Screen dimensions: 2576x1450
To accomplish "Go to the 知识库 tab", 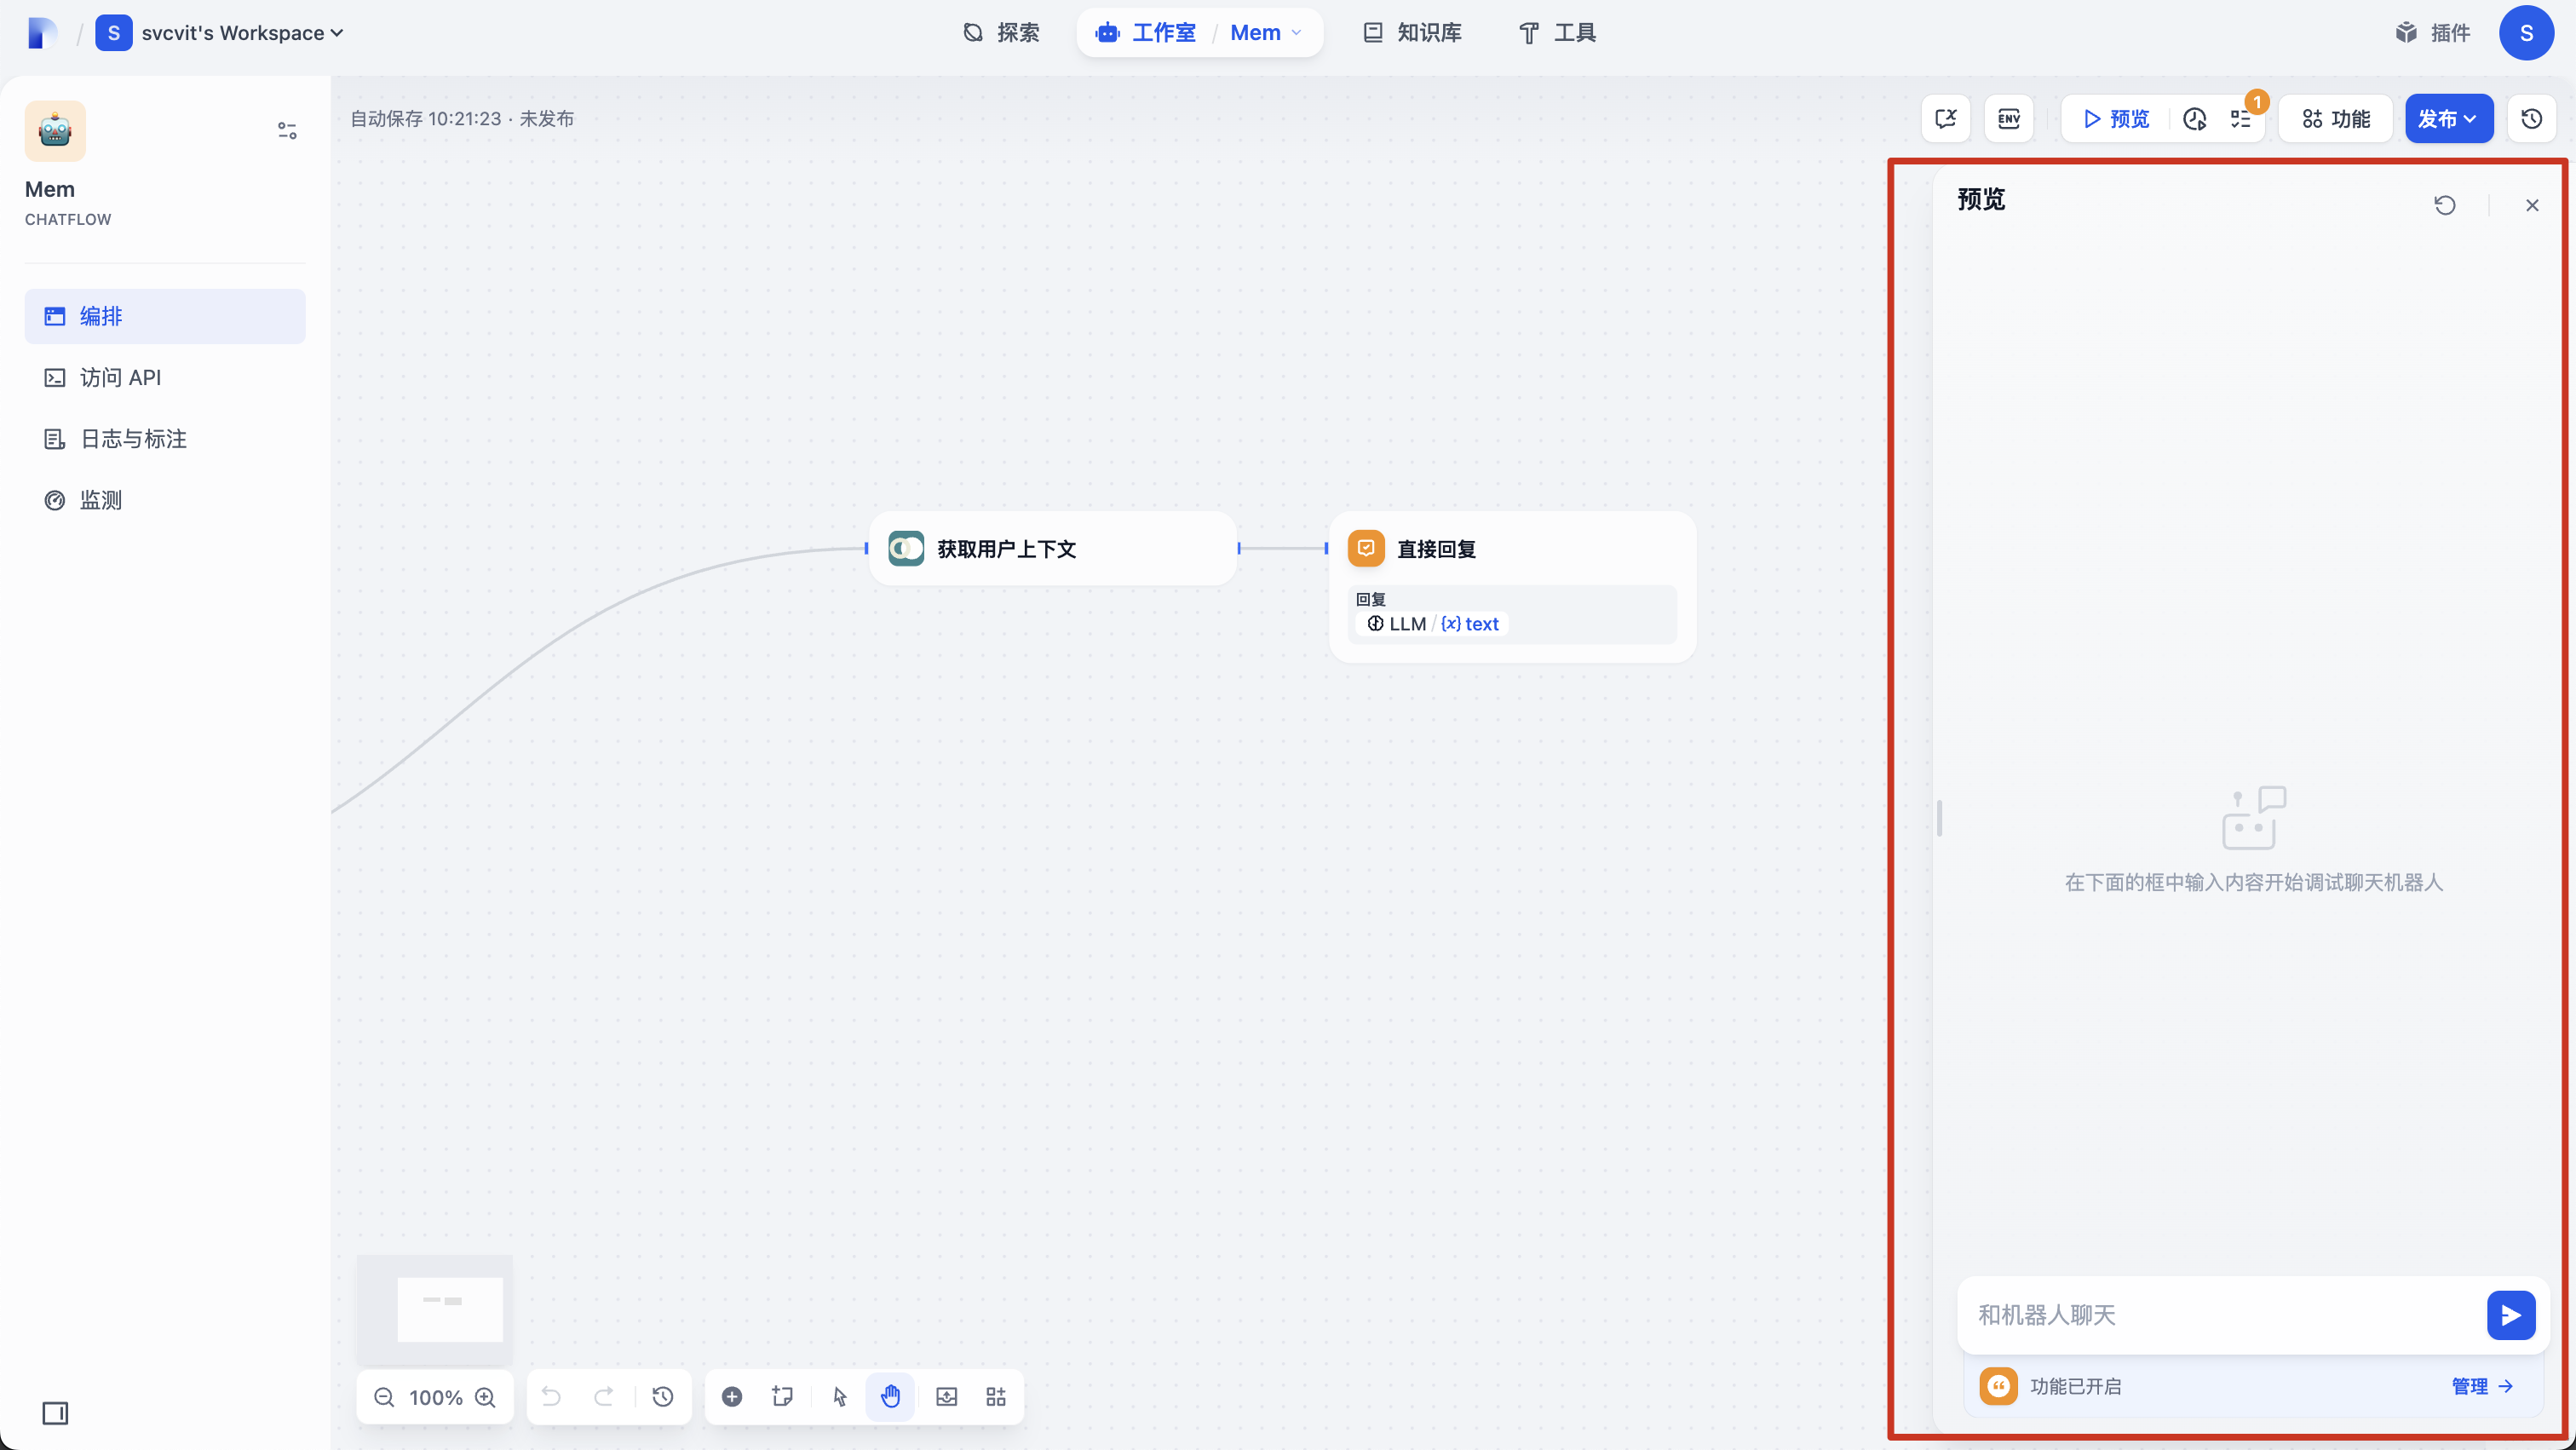I will pyautogui.click(x=1412, y=33).
